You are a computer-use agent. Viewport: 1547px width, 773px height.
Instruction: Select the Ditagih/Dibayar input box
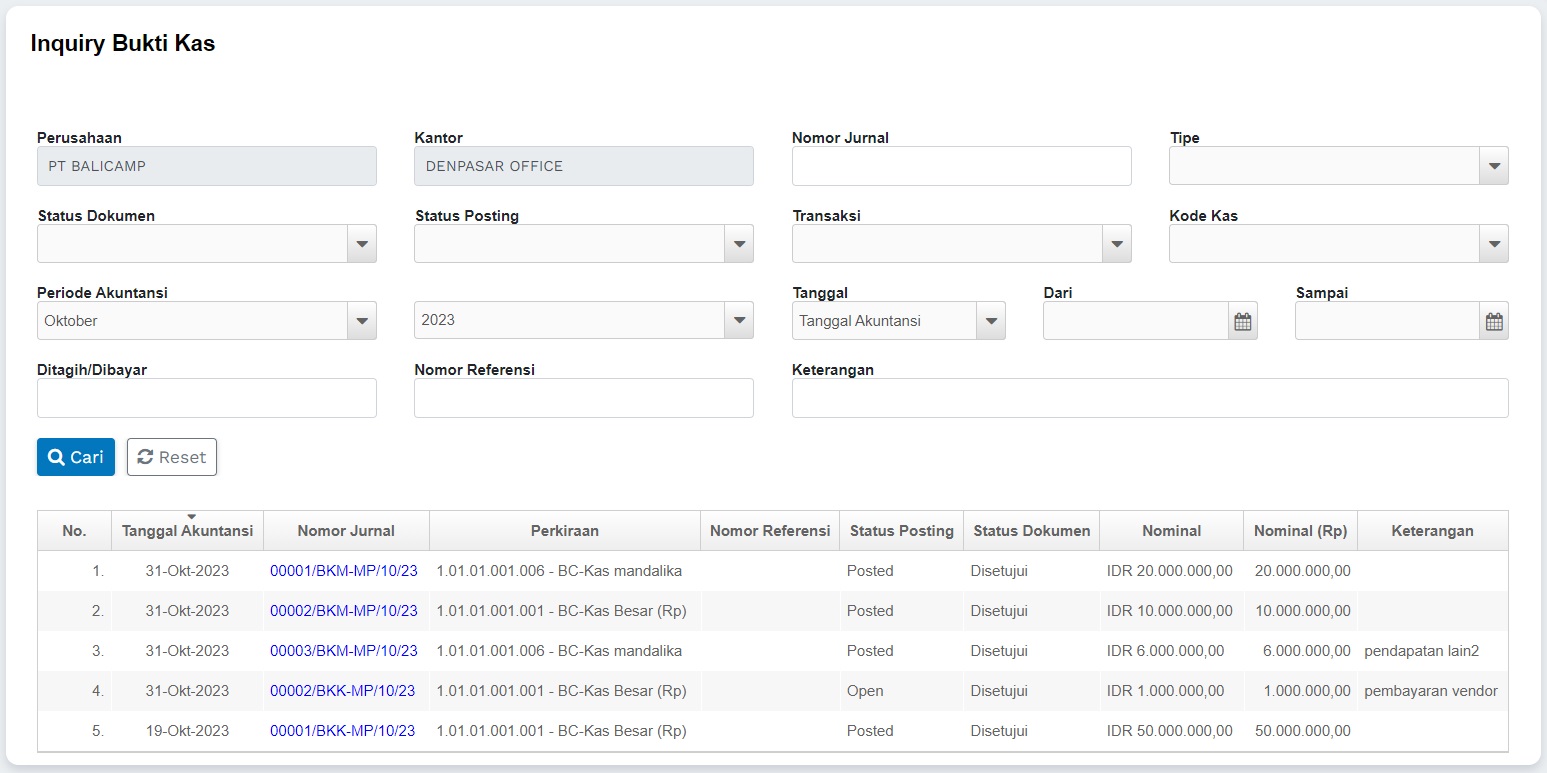[207, 398]
